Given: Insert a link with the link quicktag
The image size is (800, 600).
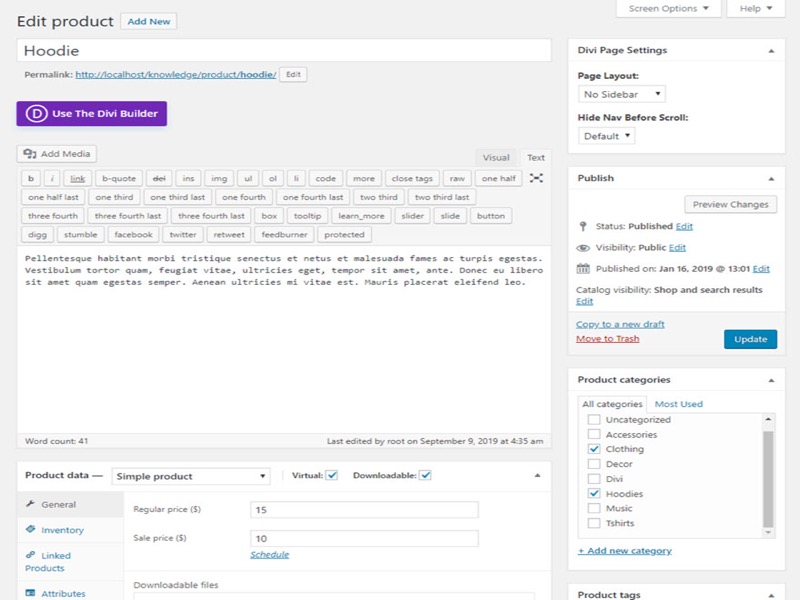Looking at the screenshot, I should coord(77,179).
